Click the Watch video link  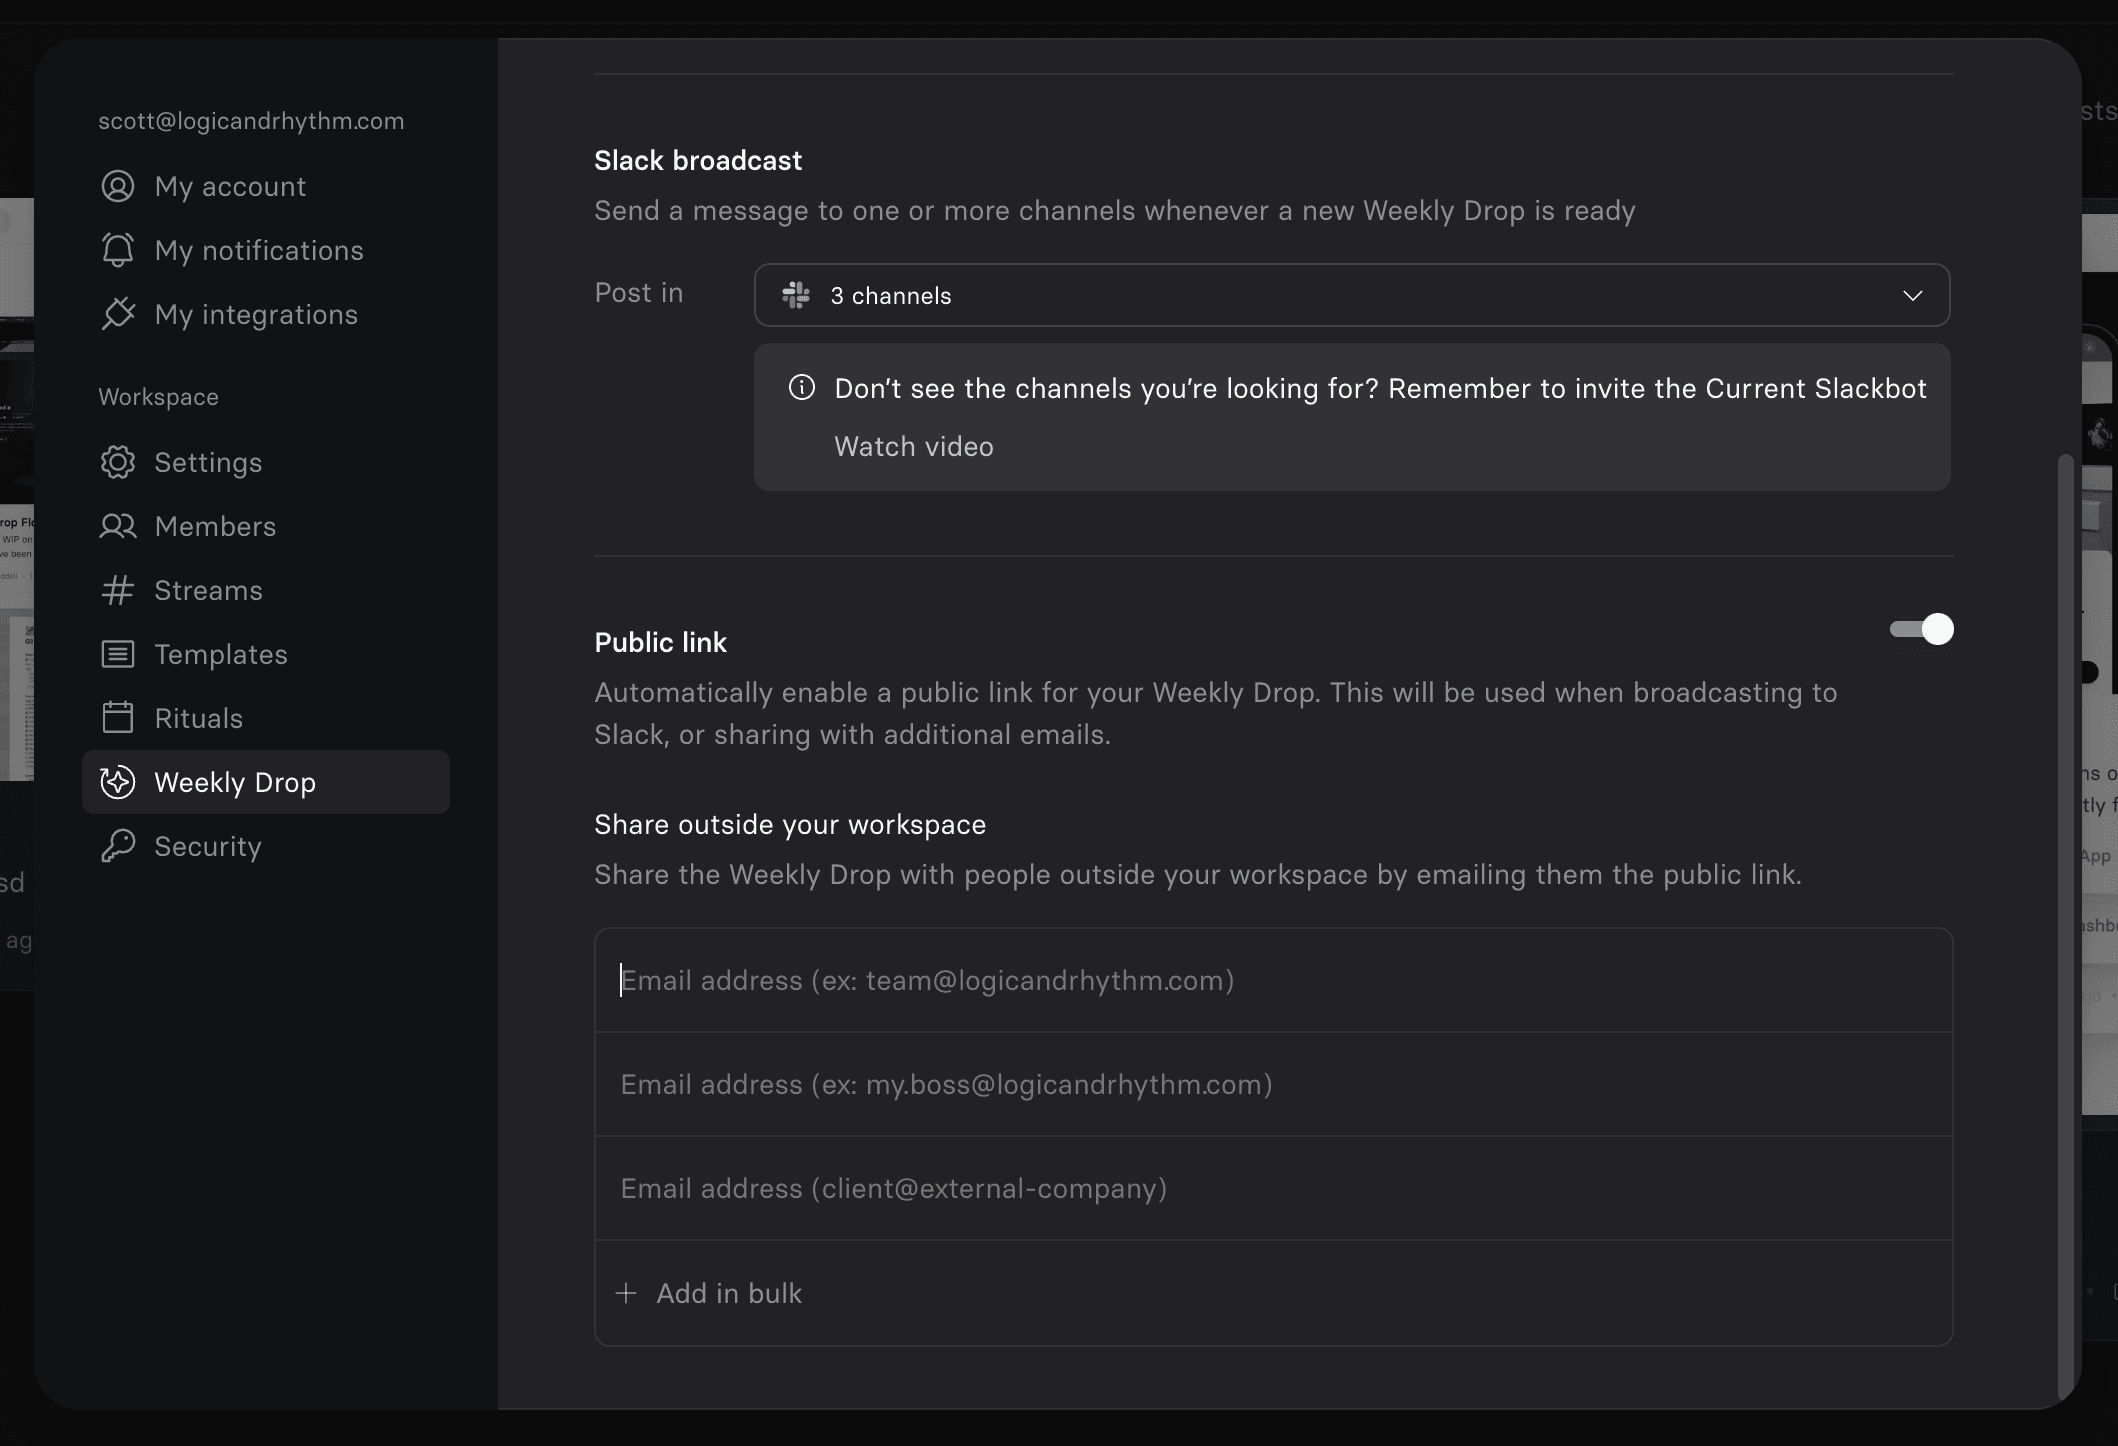[913, 446]
